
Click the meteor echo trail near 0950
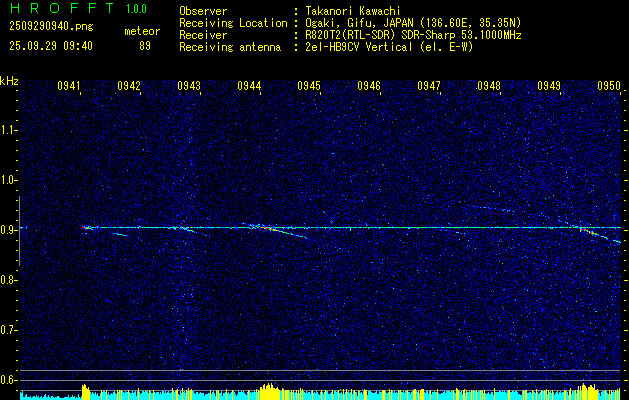[600, 235]
